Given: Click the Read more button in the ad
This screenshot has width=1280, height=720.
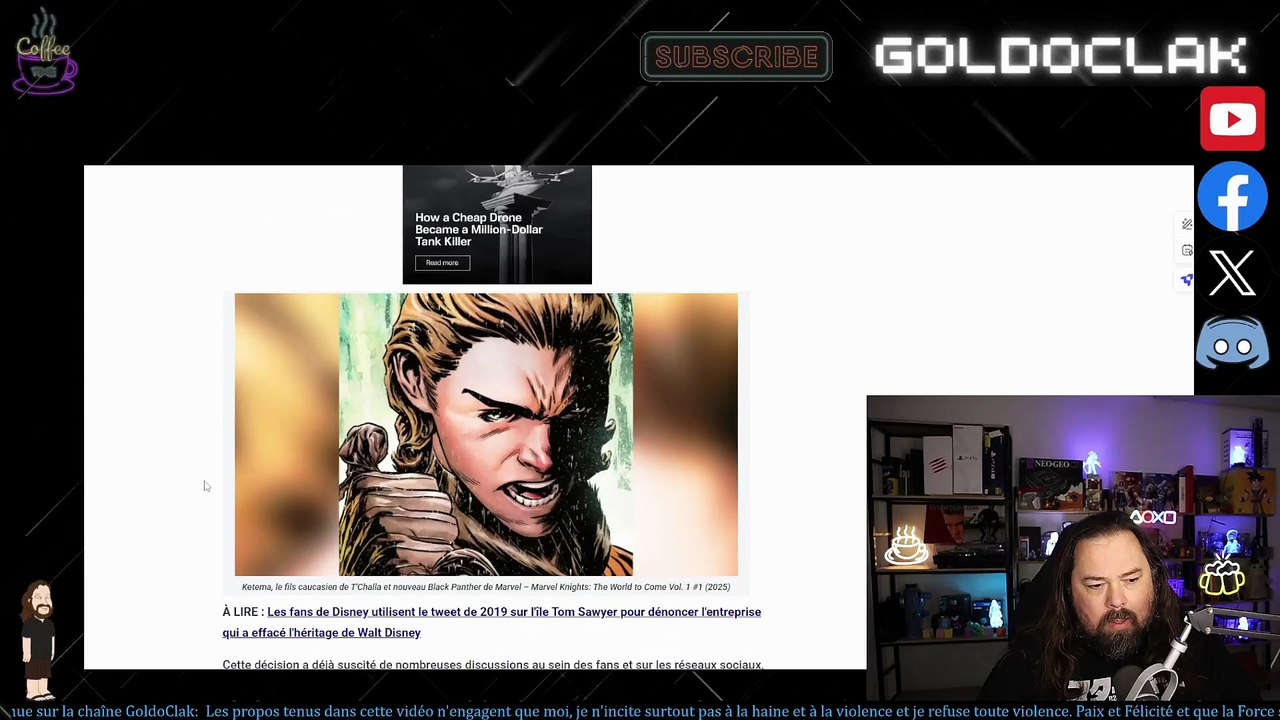Looking at the screenshot, I should tap(442, 263).
